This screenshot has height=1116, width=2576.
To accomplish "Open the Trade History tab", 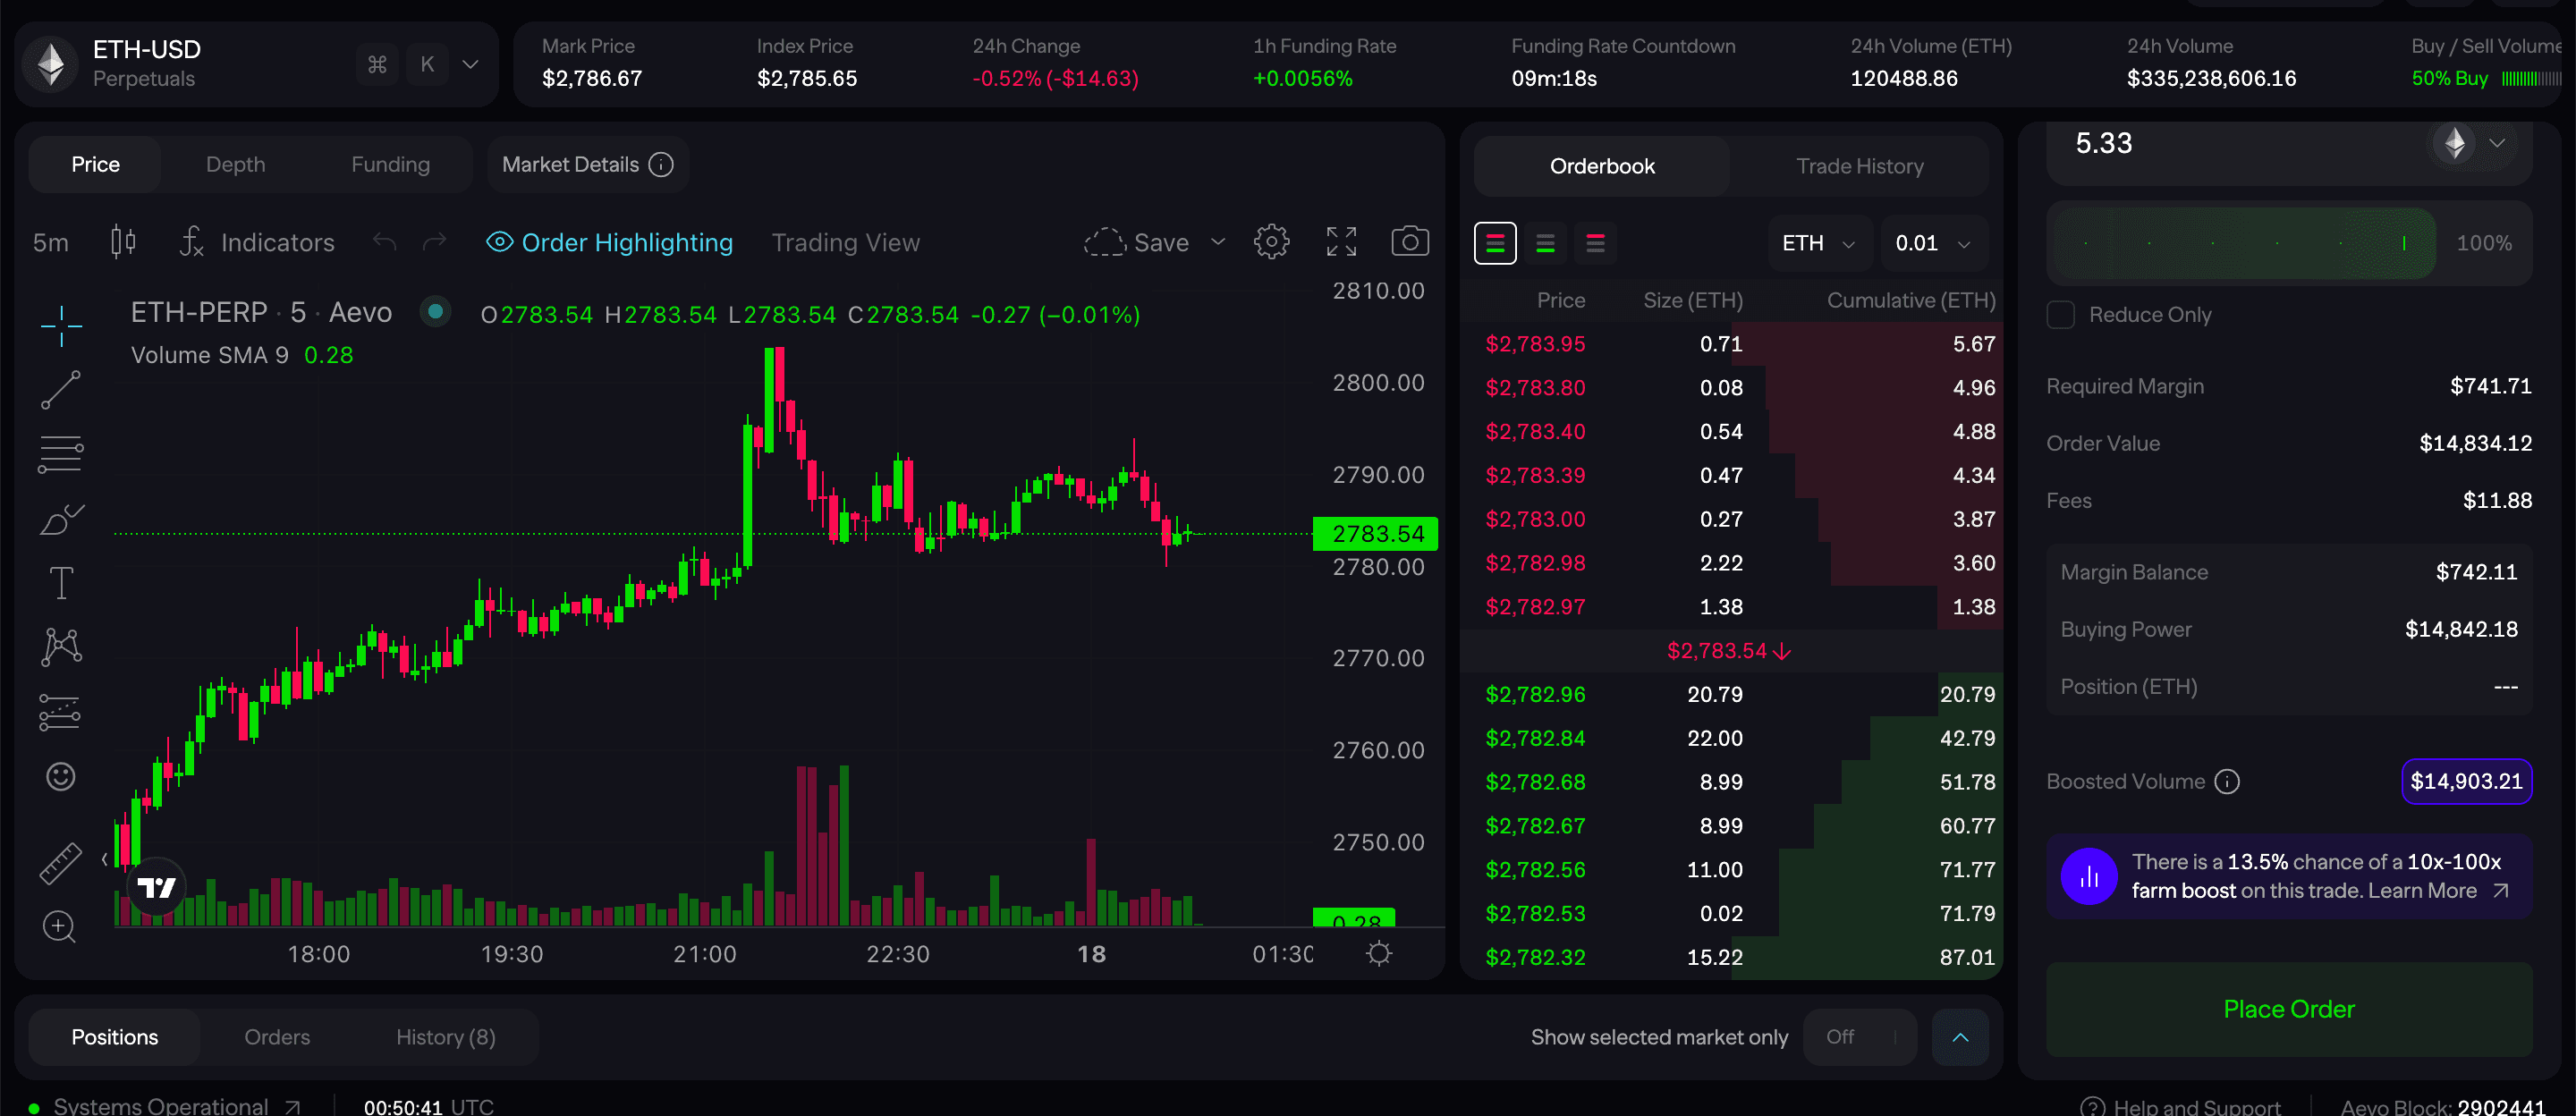I will (1859, 166).
